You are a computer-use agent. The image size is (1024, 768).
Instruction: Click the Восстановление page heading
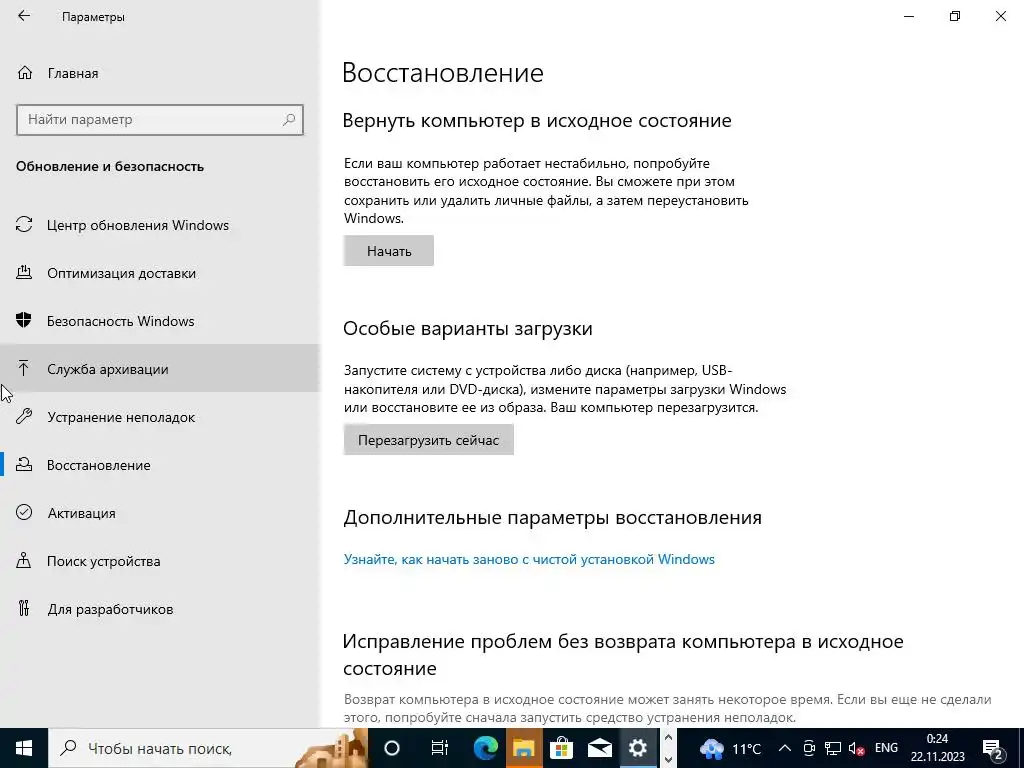pos(443,72)
